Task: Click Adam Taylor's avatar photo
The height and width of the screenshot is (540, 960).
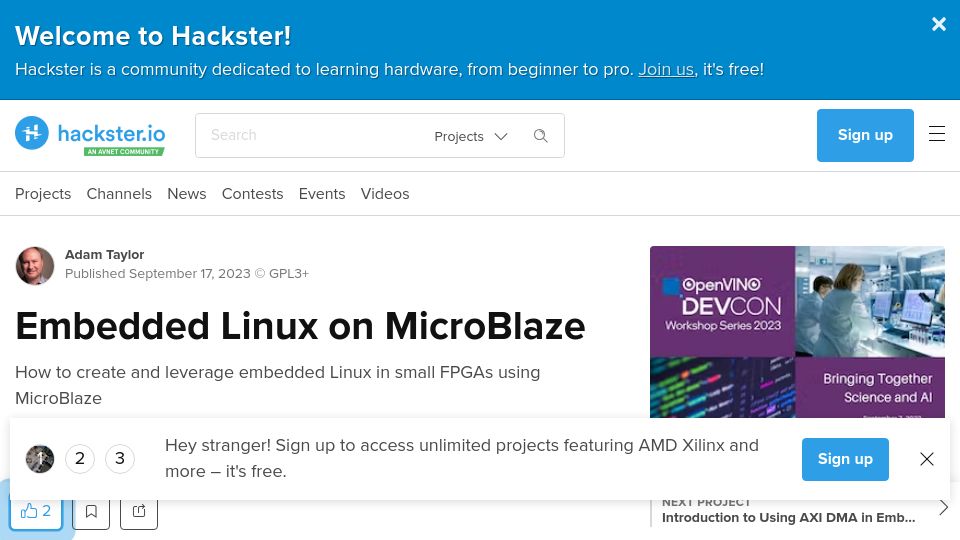Action: point(35,266)
